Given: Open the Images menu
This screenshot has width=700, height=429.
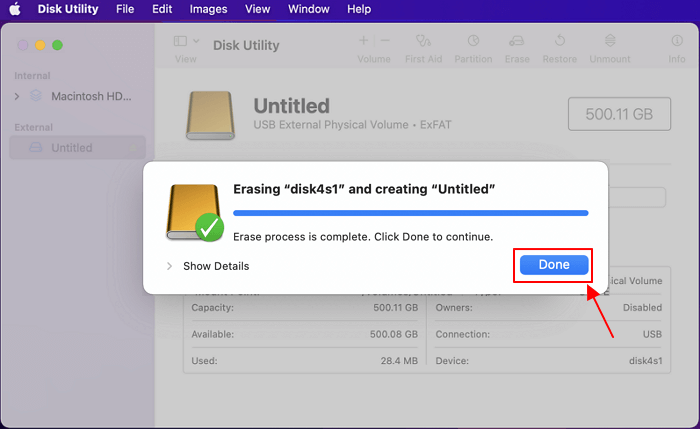Looking at the screenshot, I should [x=207, y=9].
